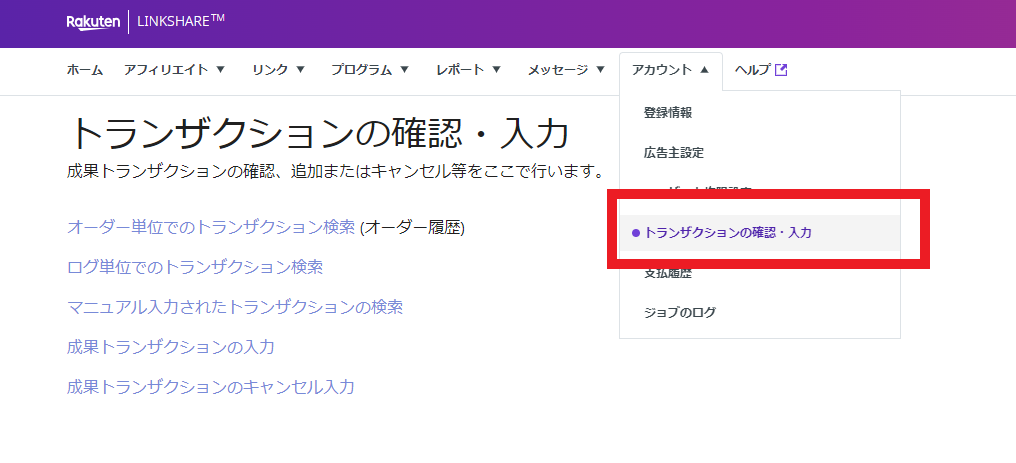Click the ログ単位でのトランザクション検索 link

[195, 268]
